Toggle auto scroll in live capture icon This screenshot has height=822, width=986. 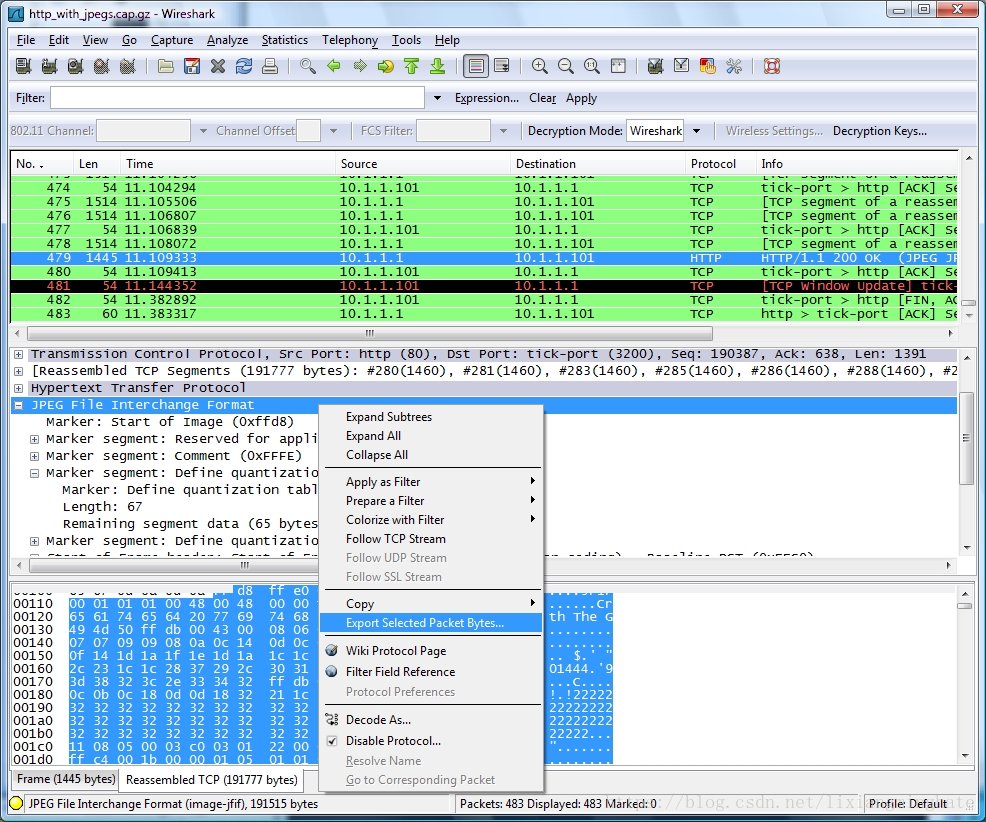click(x=502, y=66)
